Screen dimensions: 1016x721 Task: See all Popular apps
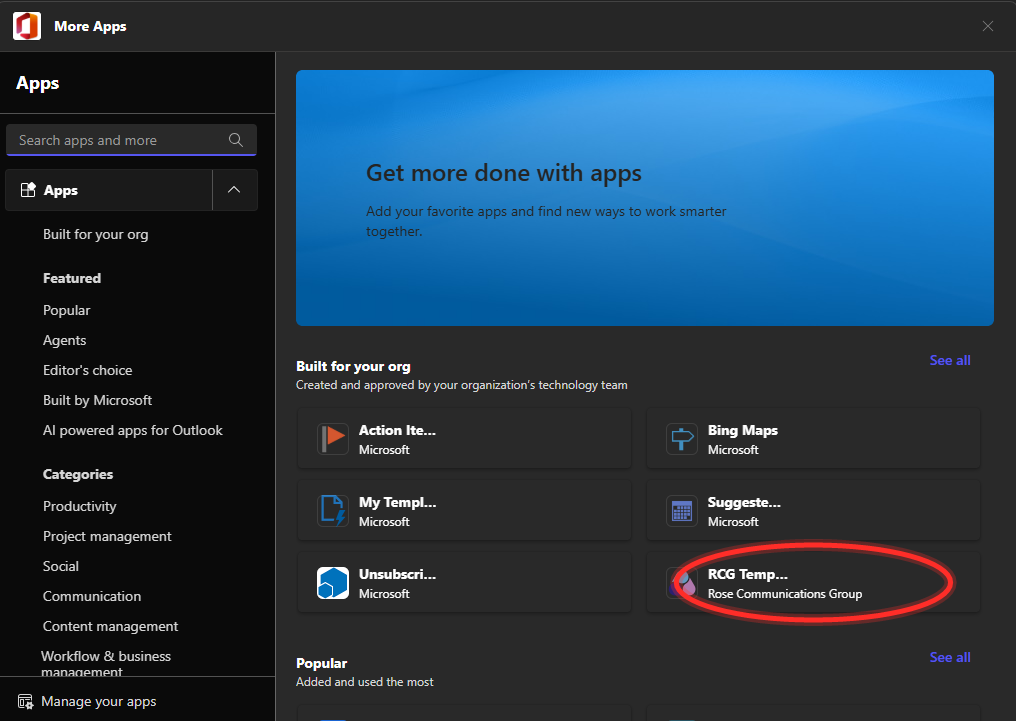point(949,657)
